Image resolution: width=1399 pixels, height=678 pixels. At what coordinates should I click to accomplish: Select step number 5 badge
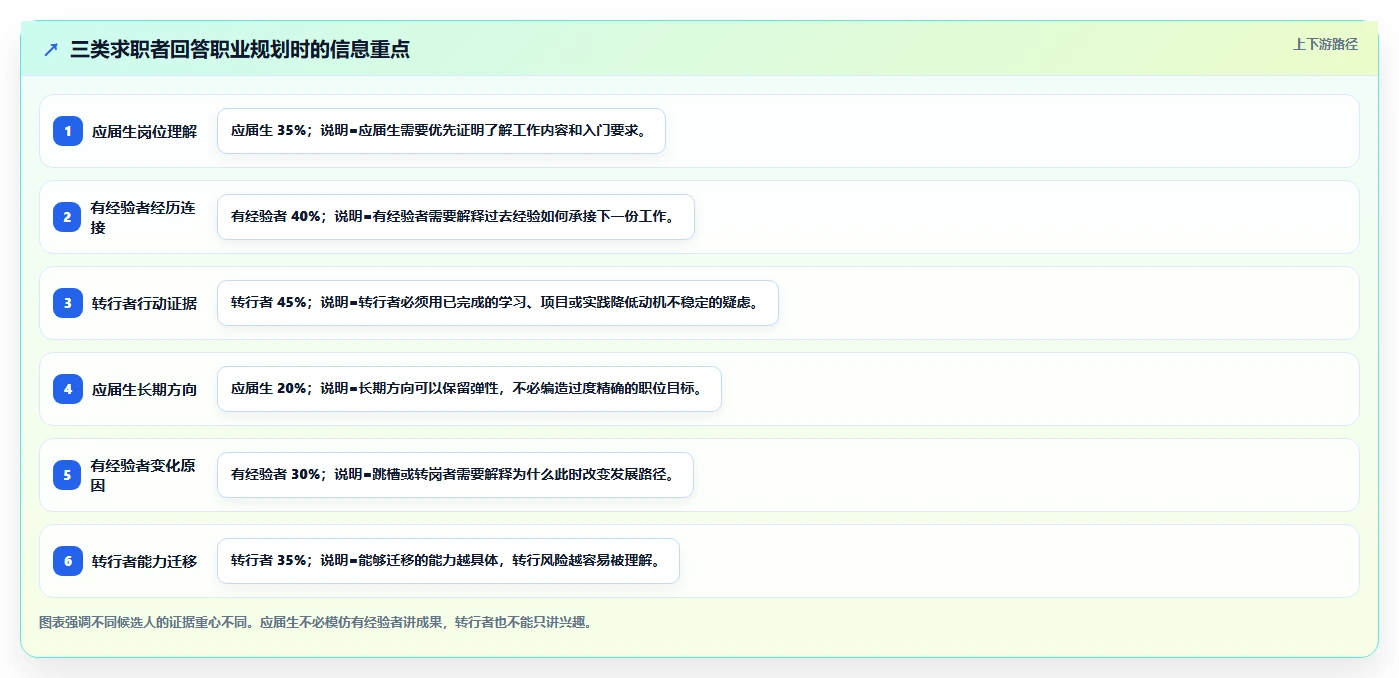click(x=68, y=475)
